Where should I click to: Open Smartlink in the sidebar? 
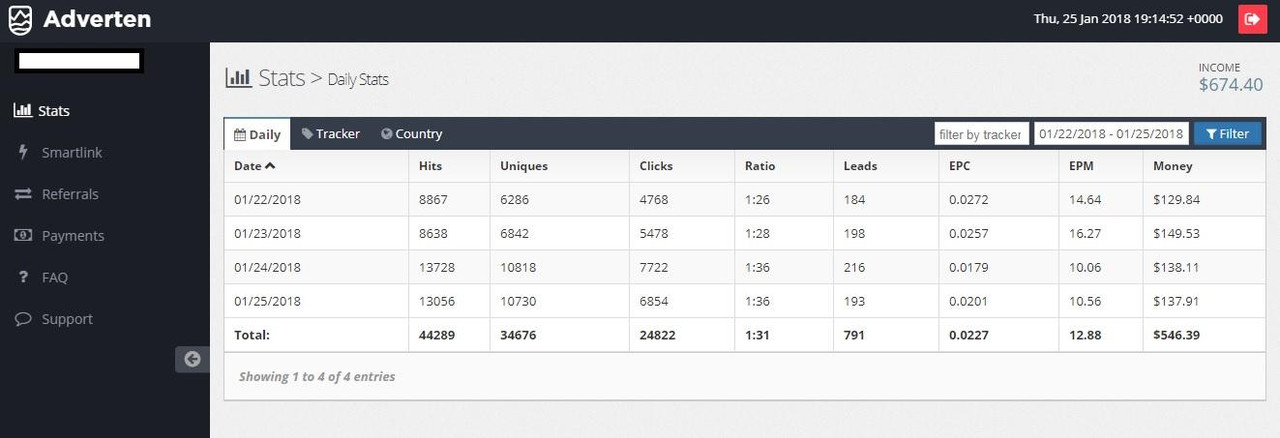71,153
